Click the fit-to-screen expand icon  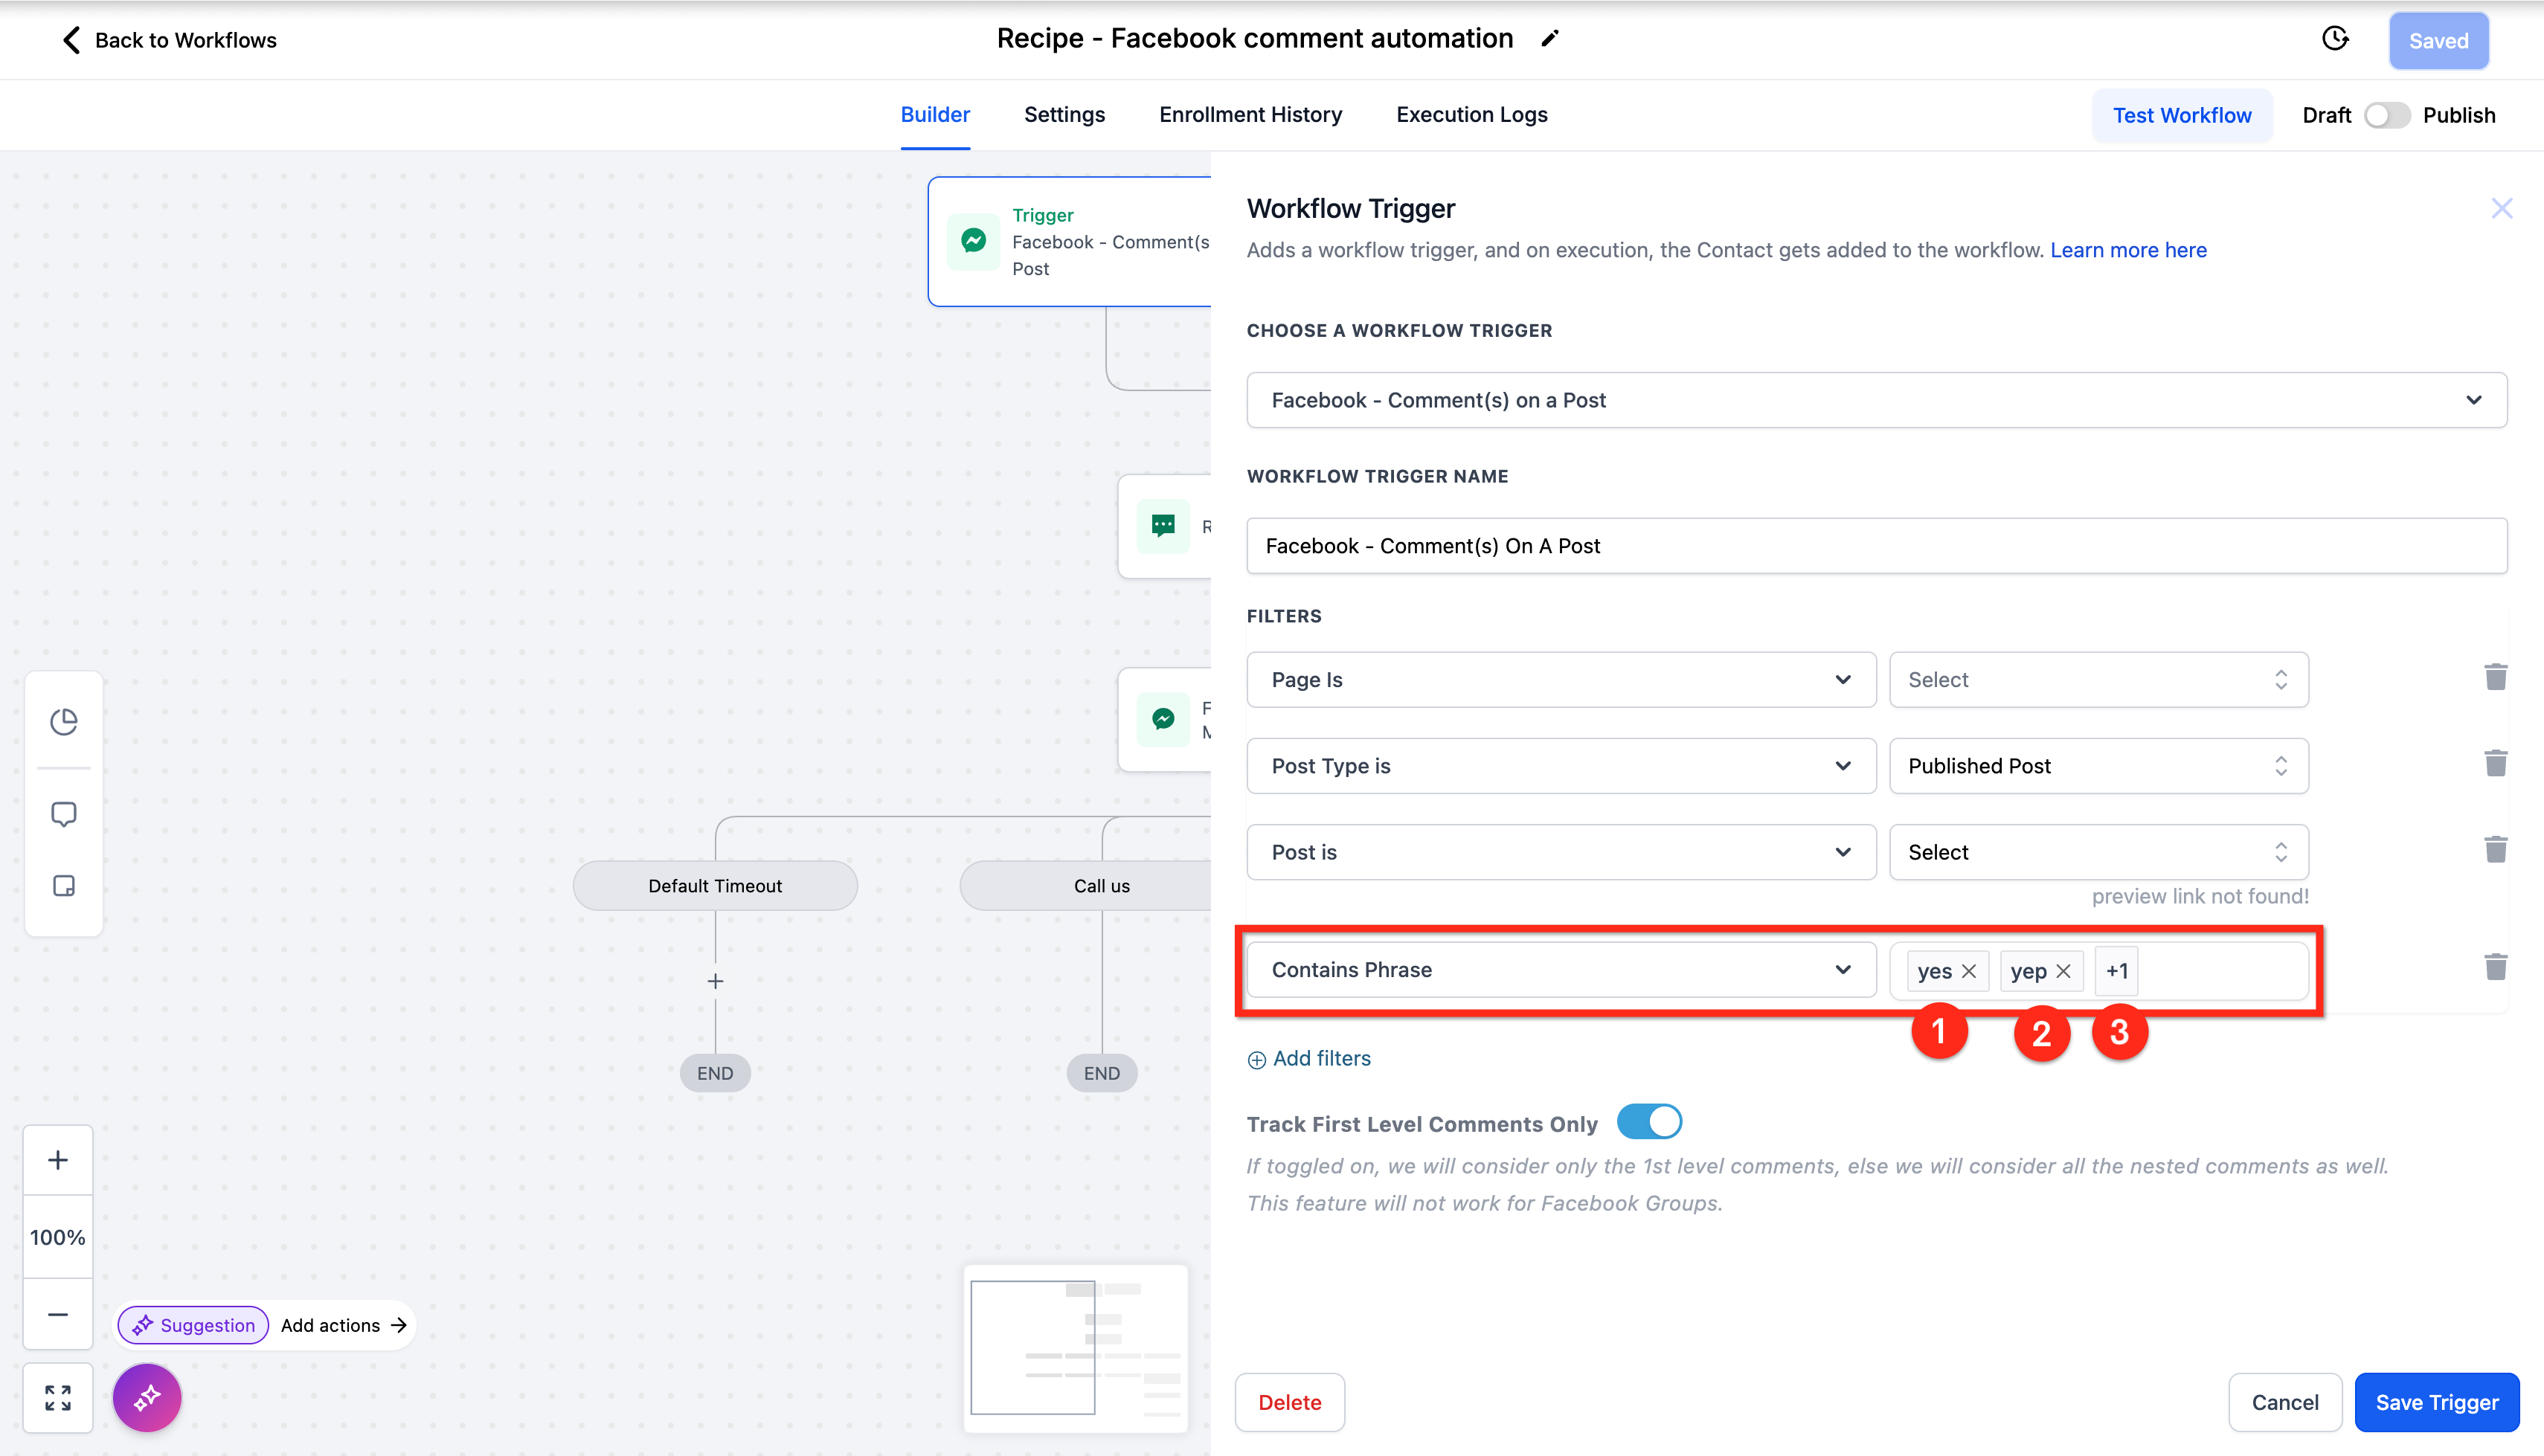pyautogui.click(x=58, y=1397)
